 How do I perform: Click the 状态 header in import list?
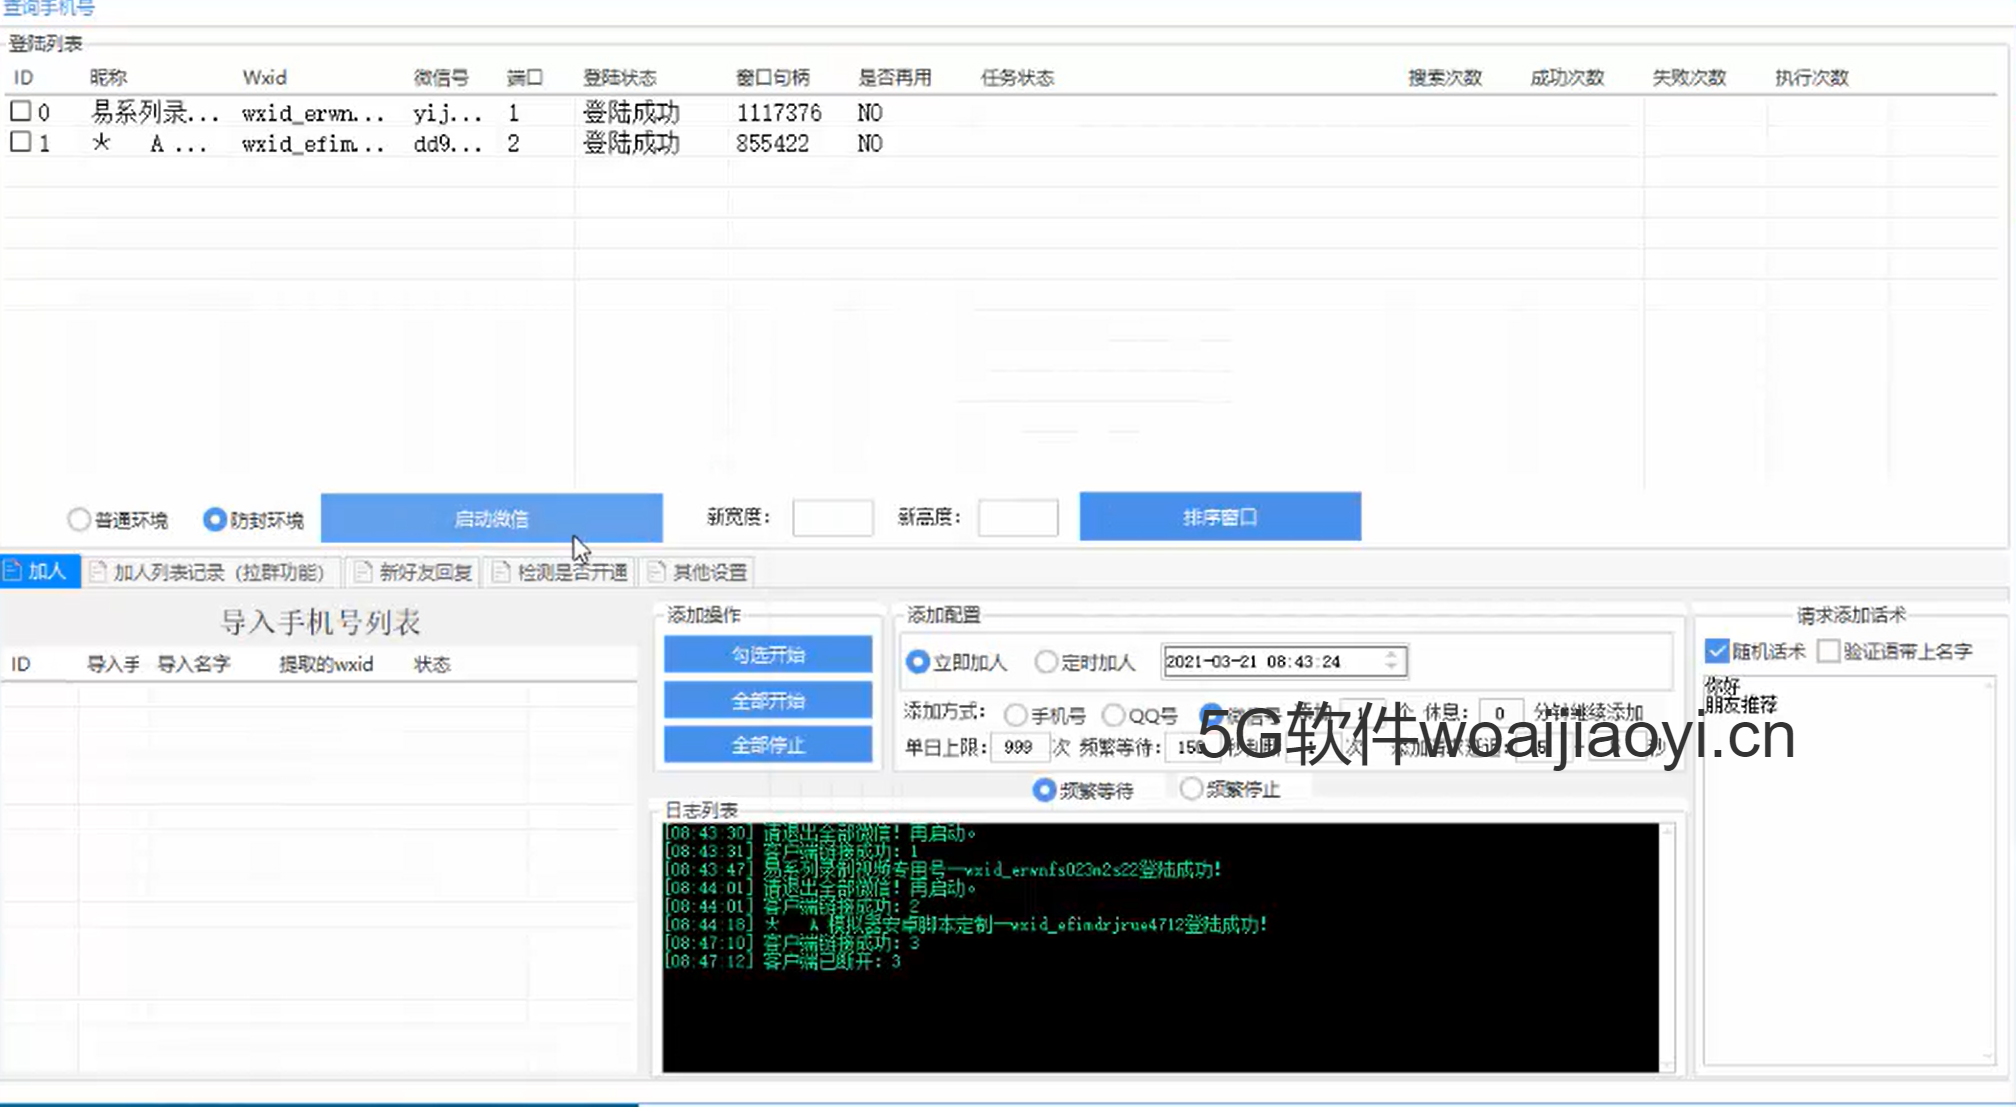(432, 664)
